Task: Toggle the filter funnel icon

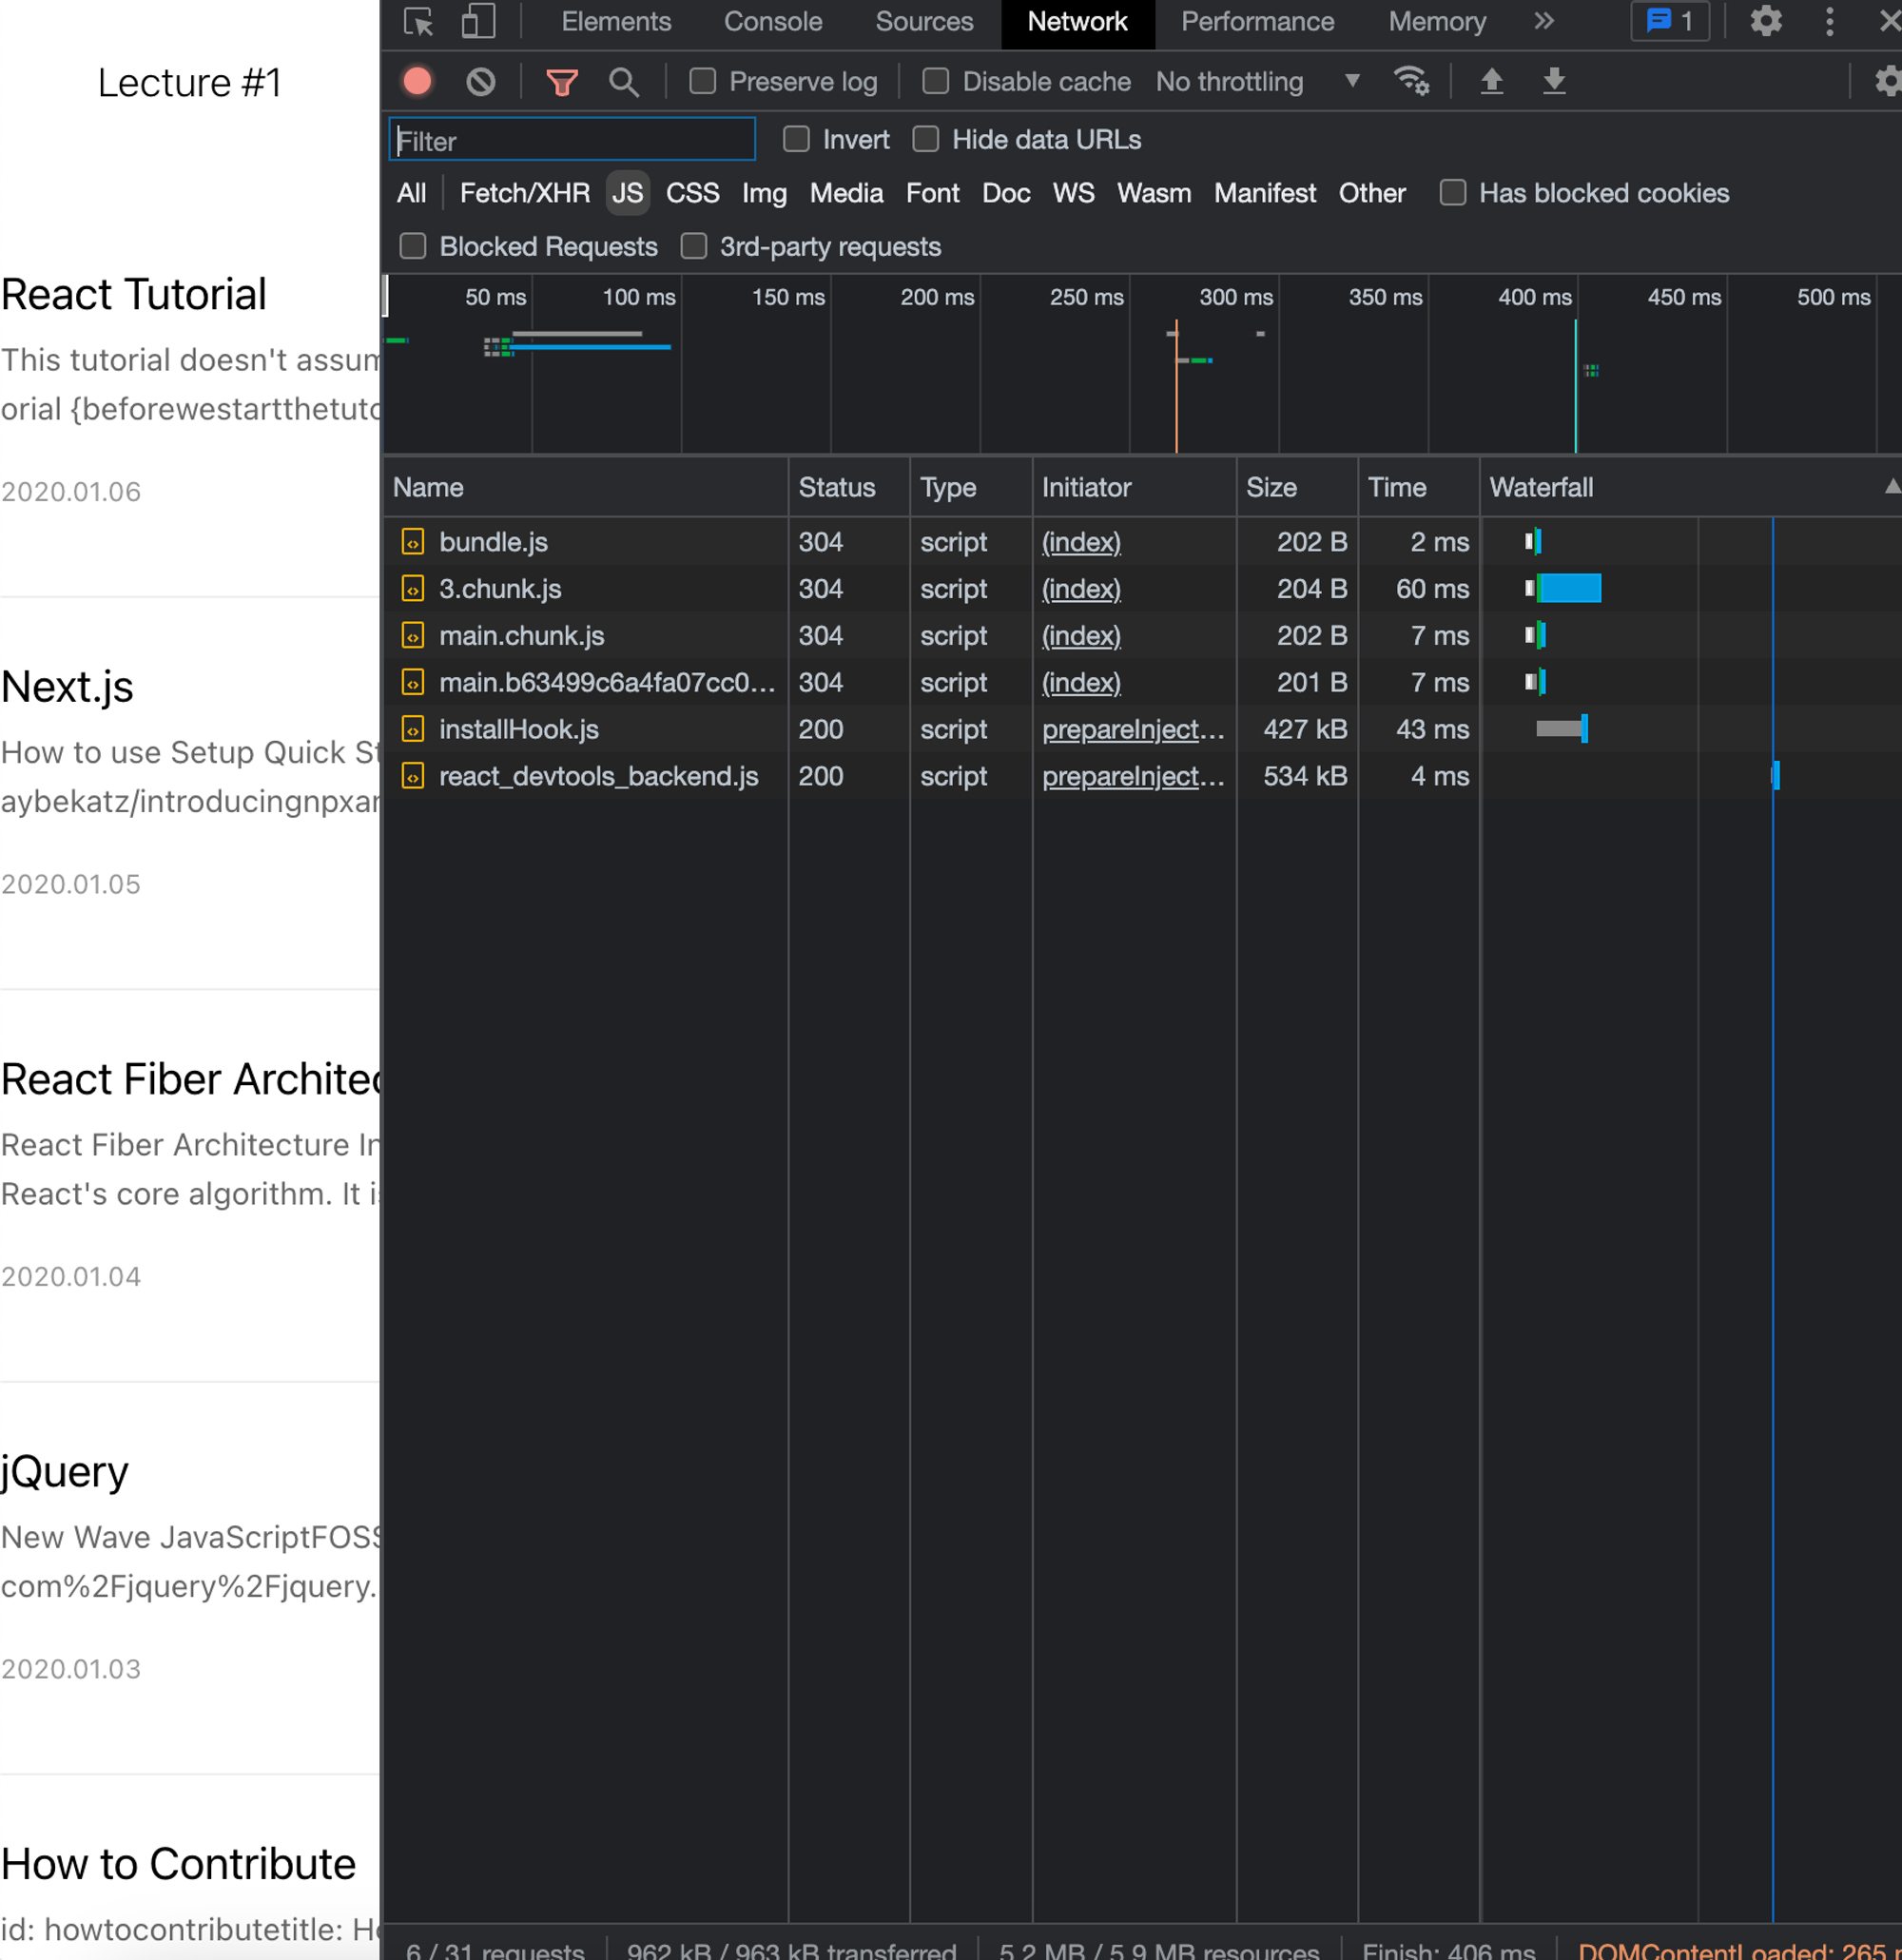Action: coord(562,82)
